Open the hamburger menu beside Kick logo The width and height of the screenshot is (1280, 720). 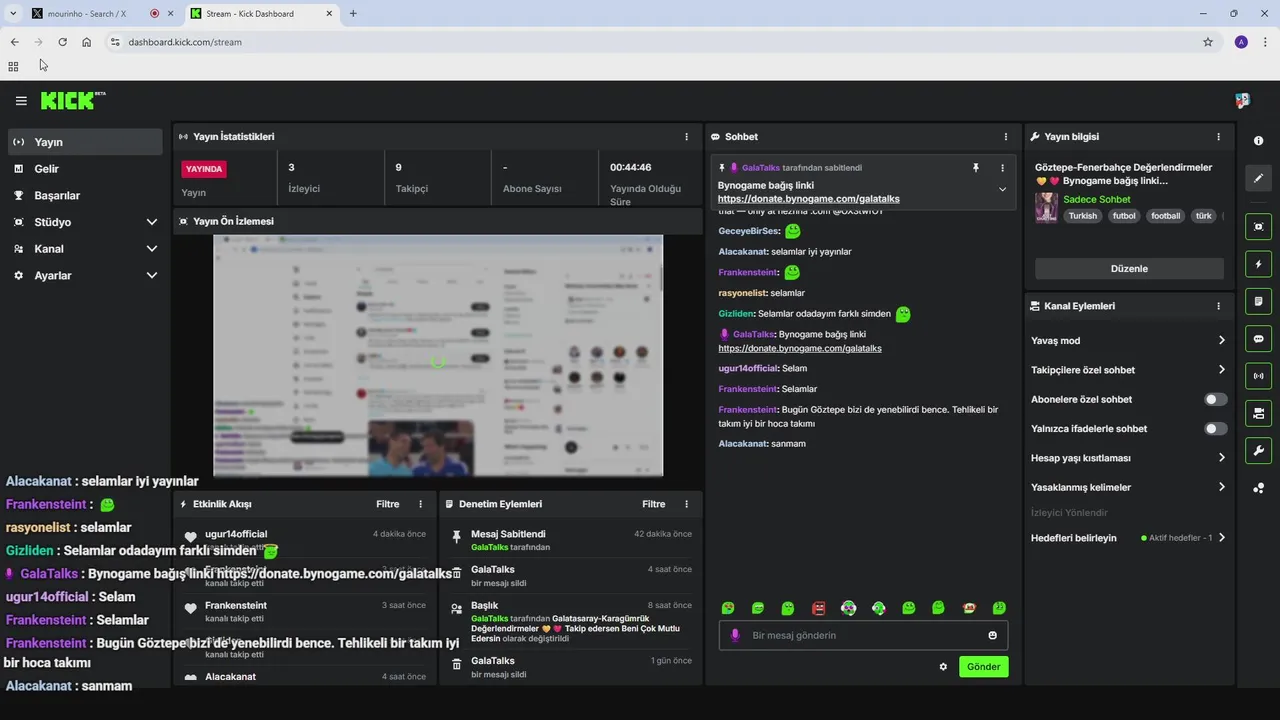point(21,101)
